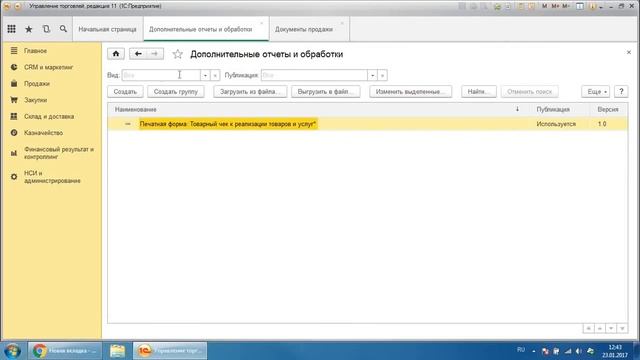Open the Favorites star in top panel

pyautogui.click(x=29, y=29)
